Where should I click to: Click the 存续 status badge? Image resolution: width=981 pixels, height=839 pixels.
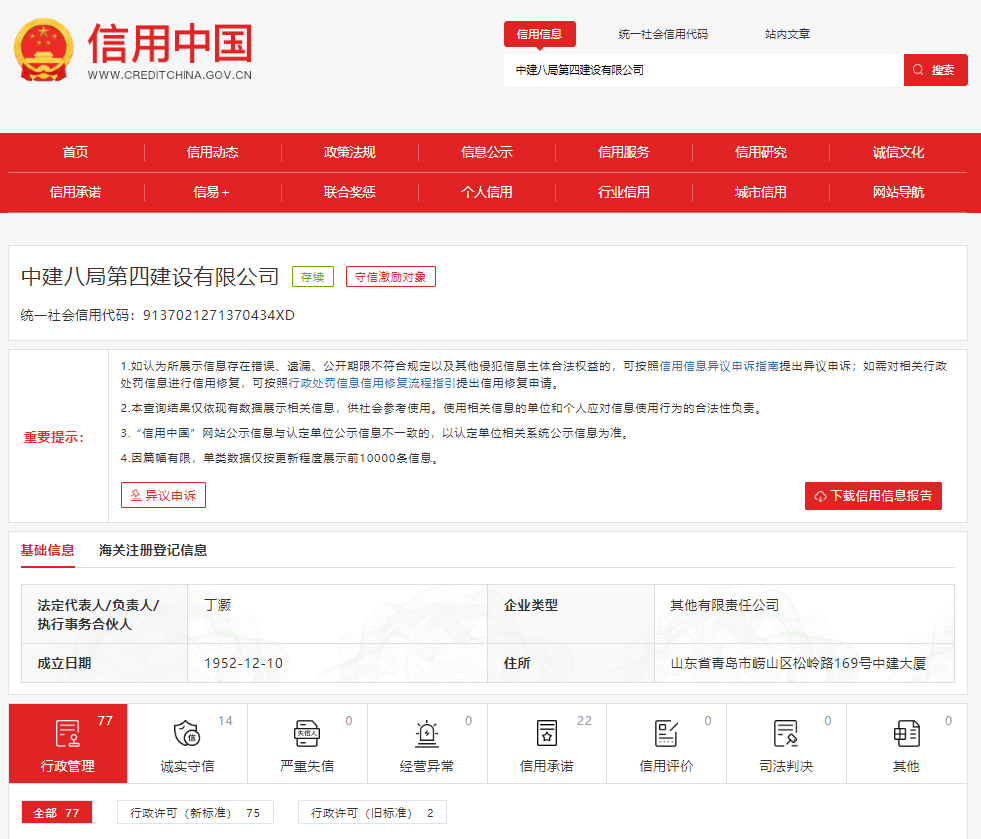pyautogui.click(x=313, y=277)
